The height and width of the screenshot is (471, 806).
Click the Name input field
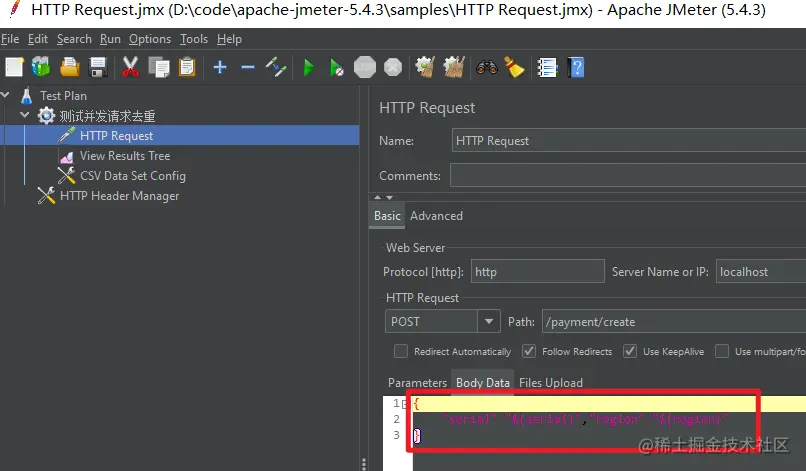point(629,140)
